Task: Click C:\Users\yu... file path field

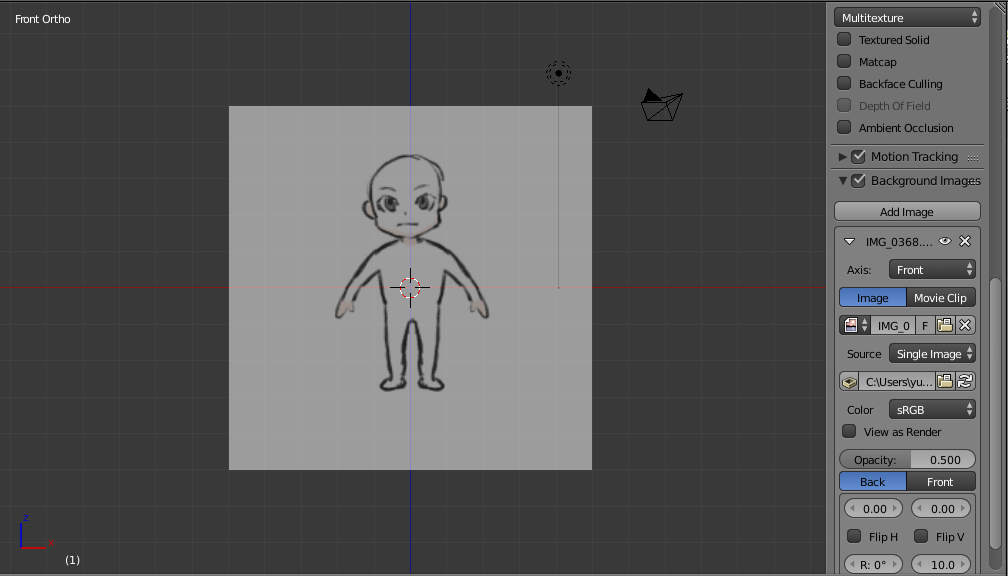Action: tap(897, 382)
